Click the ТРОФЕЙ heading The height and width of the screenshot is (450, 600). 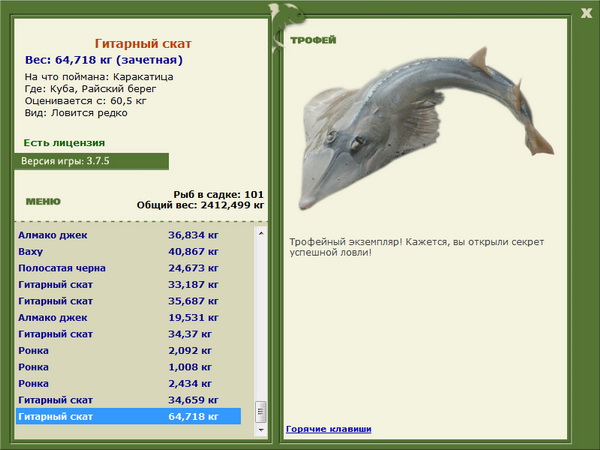[313, 40]
